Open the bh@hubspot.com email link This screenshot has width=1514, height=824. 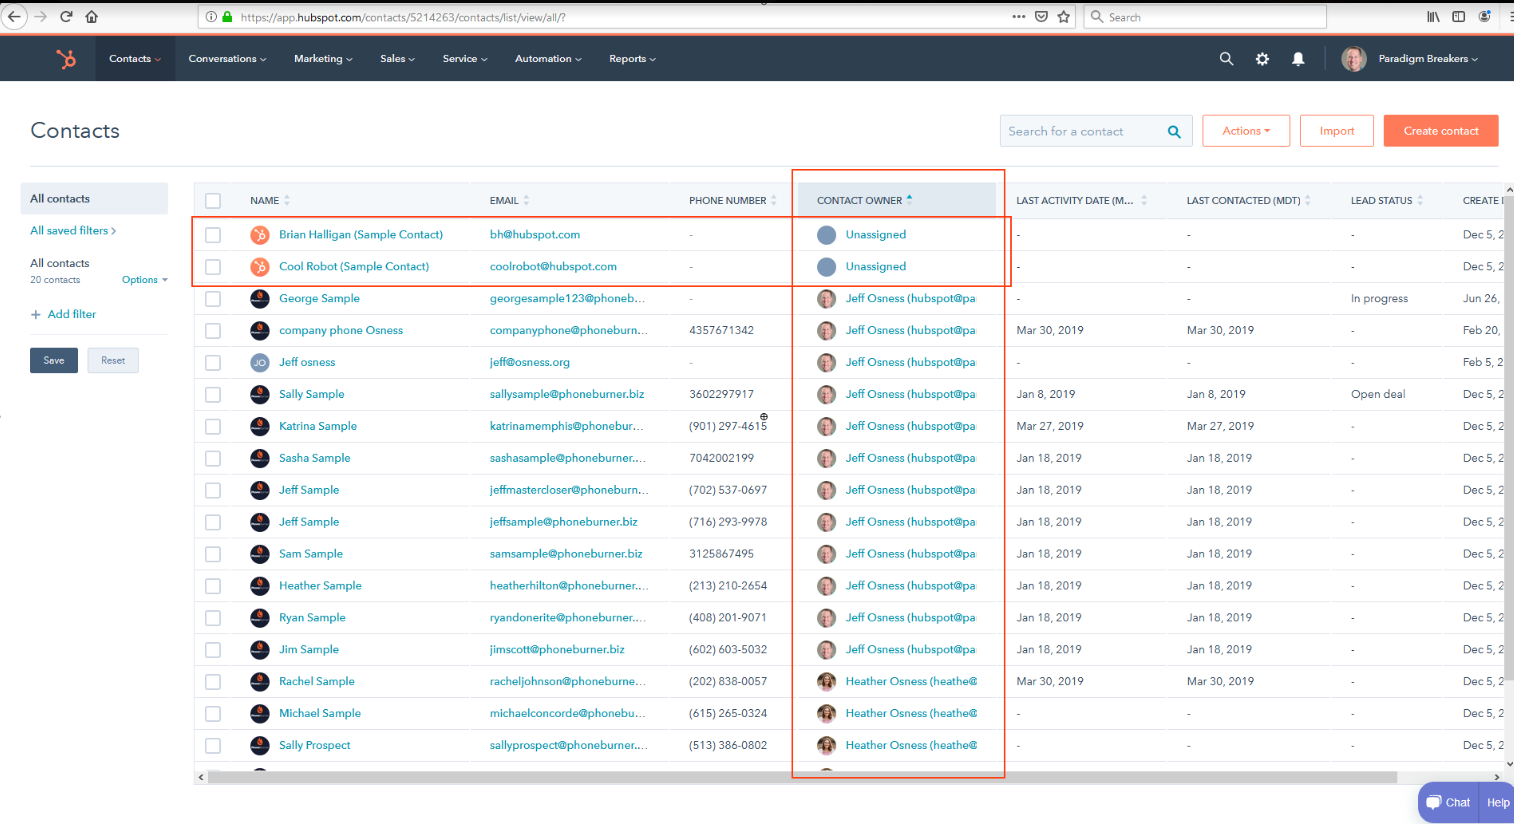click(x=535, y=235)
